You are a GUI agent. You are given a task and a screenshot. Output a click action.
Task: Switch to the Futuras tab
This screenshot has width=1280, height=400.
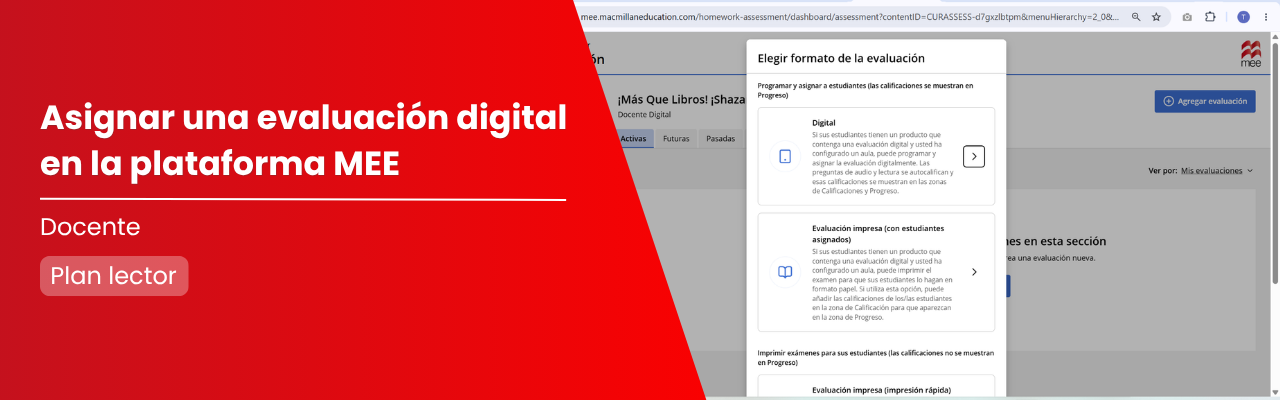point(677,139)
